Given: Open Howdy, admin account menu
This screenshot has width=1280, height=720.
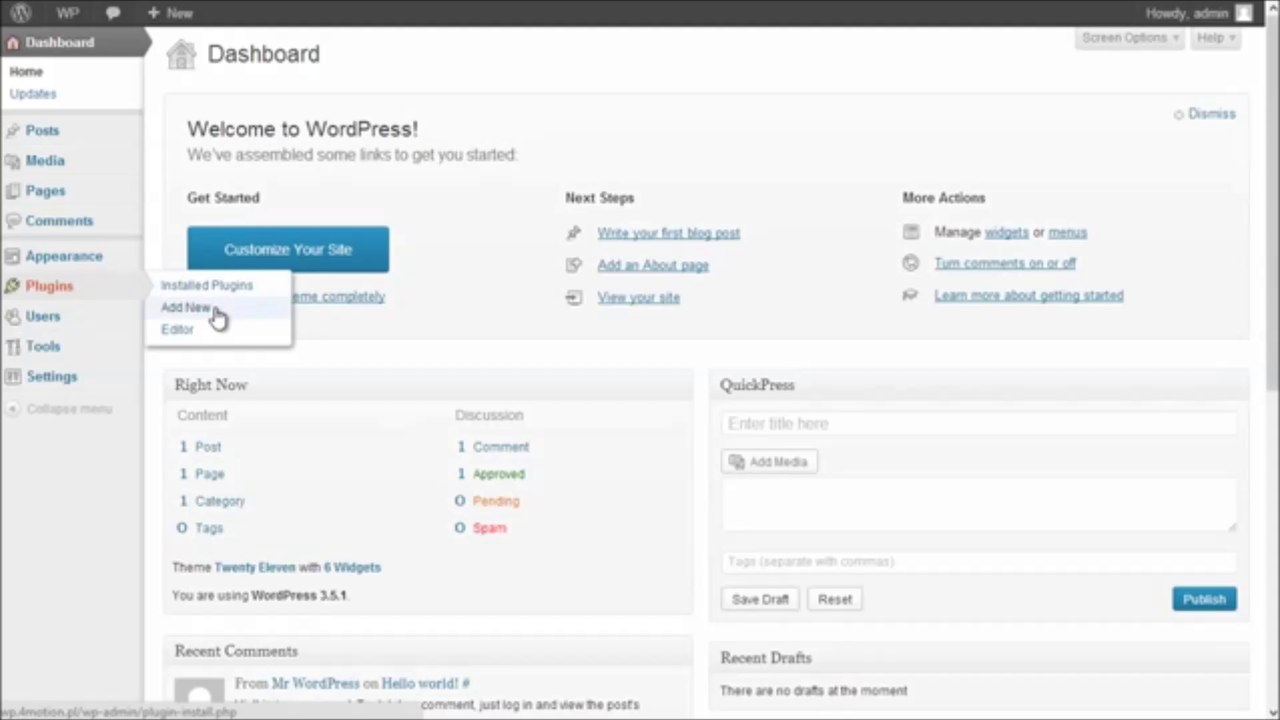Looking at the screenshot, I should 1199,13.
